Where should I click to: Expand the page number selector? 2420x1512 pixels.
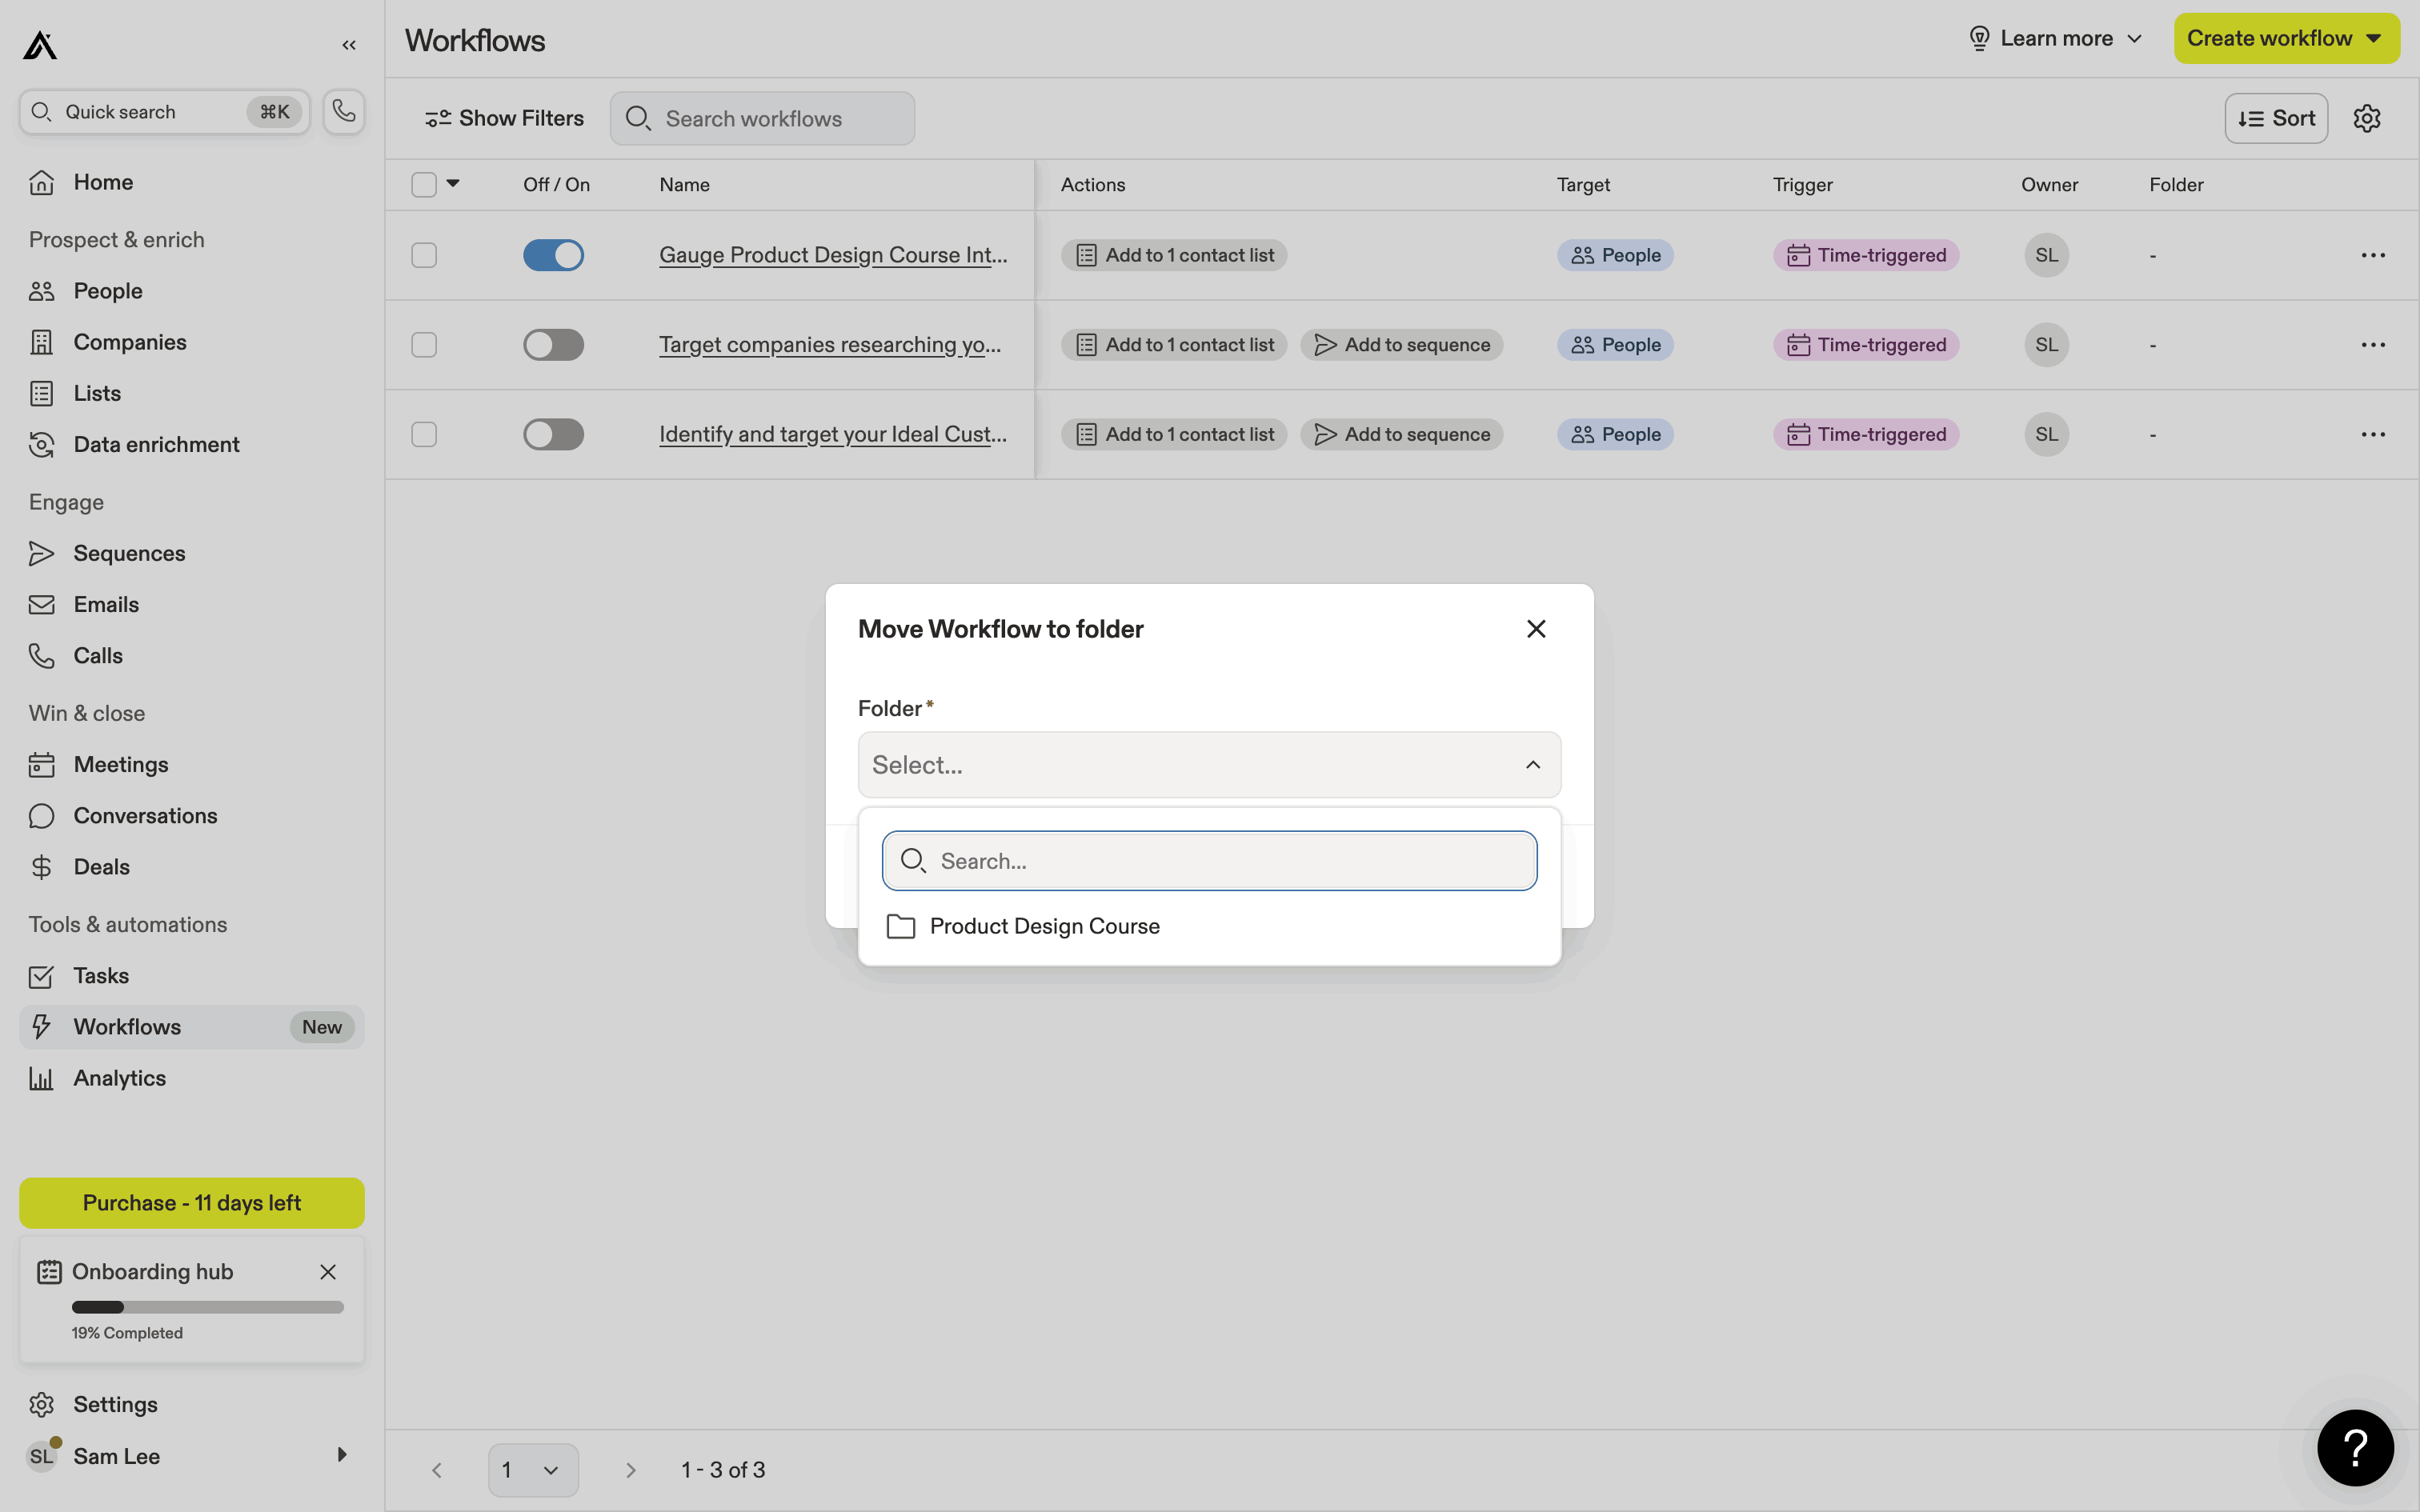pyautogui.click(x=532, y=1469)
